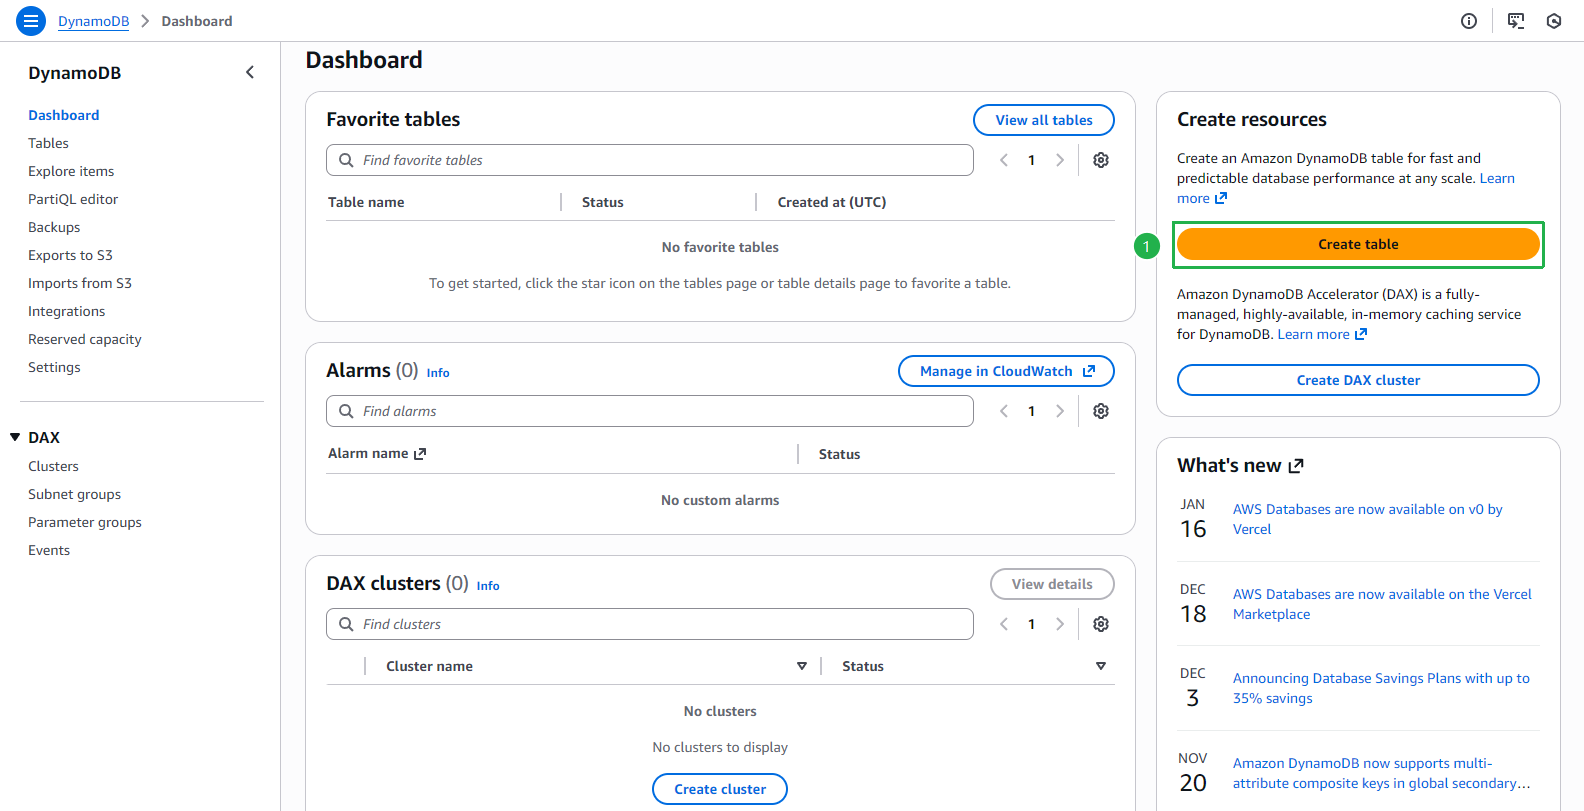Open Favorite tables preferences gear
The width and height of the screenshot is (1584, 811).
(1101, 160)
